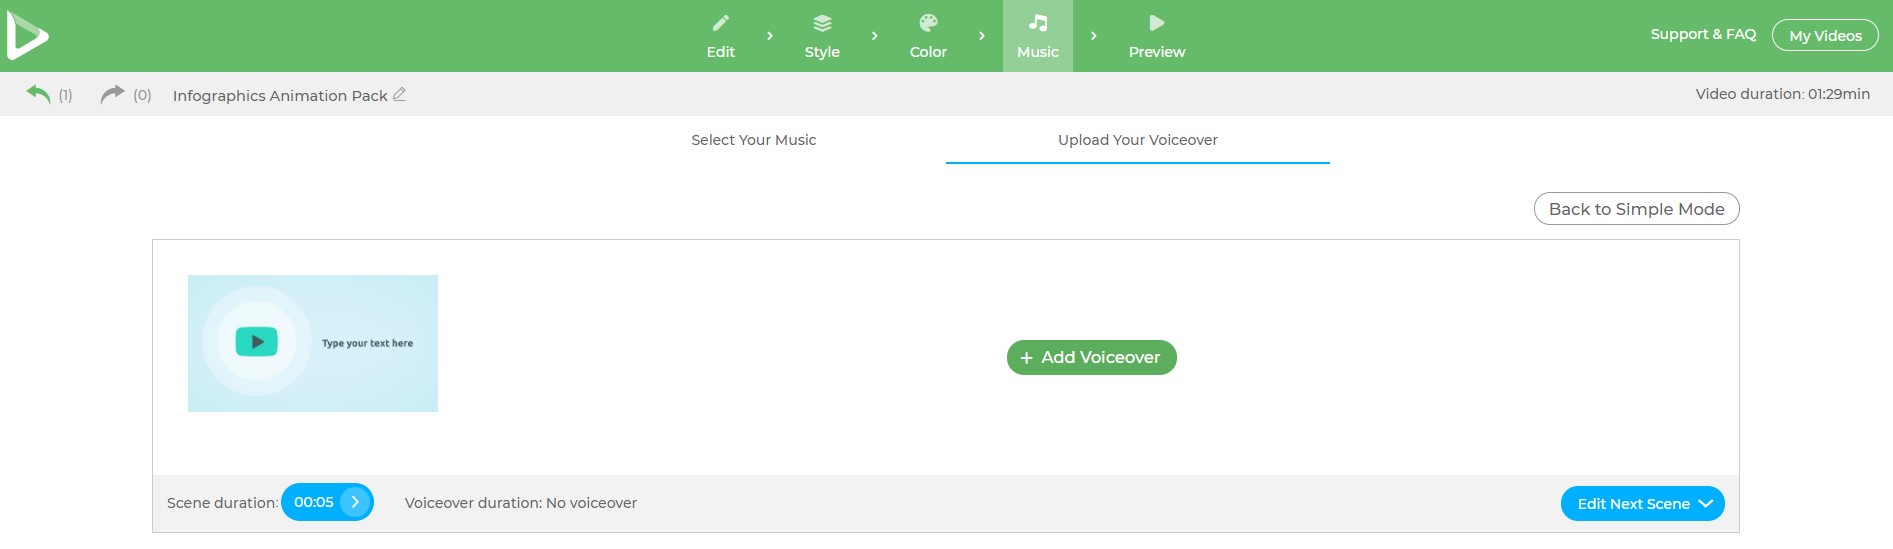
Task: Open the My Videos page
Action: (1825, 36)
